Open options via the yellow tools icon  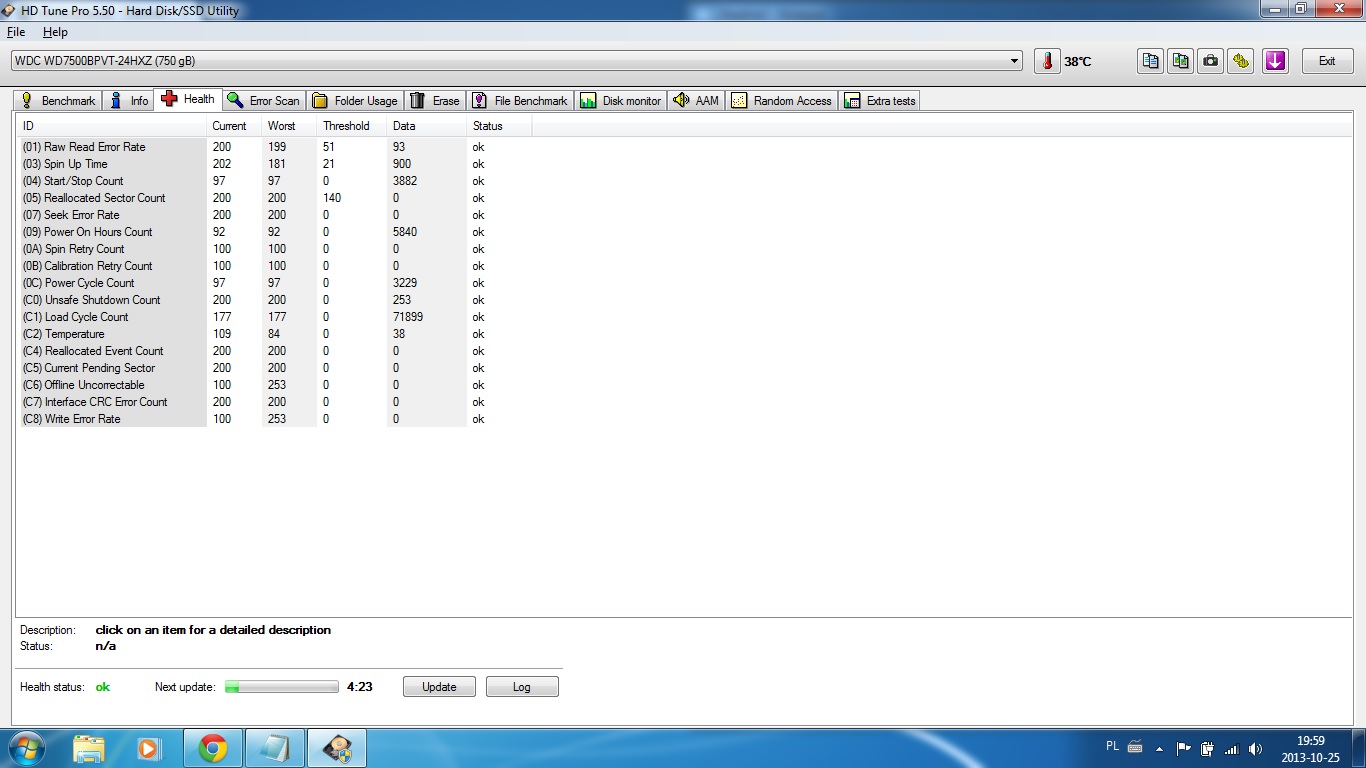pyautogui.click(x=1241, y=61)
